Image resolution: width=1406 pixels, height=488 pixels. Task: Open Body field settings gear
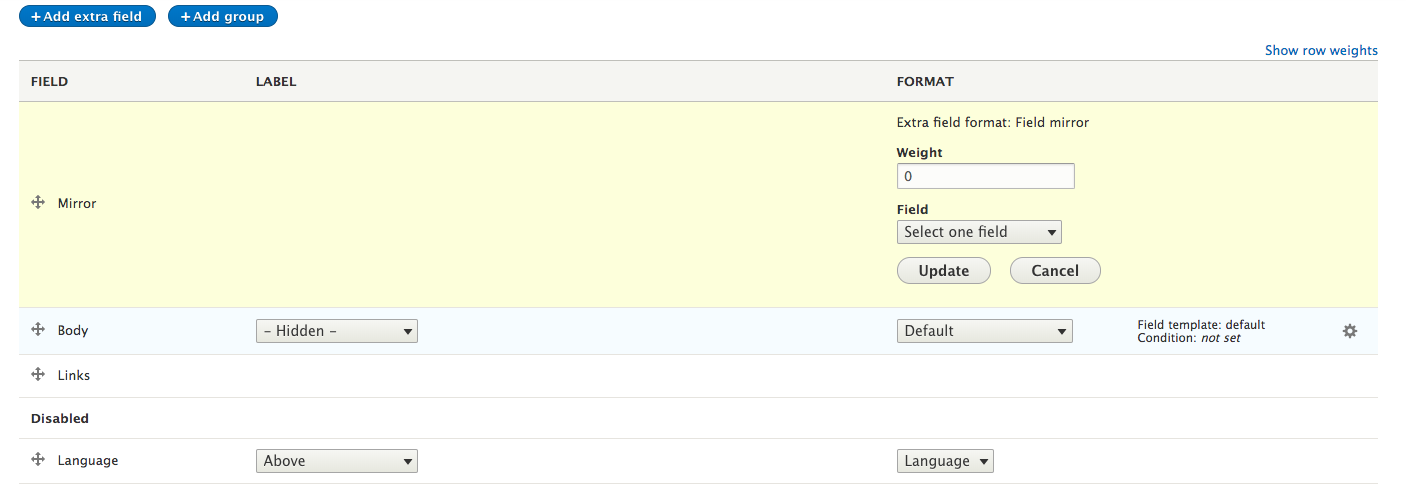click(x=1349, y=331)
